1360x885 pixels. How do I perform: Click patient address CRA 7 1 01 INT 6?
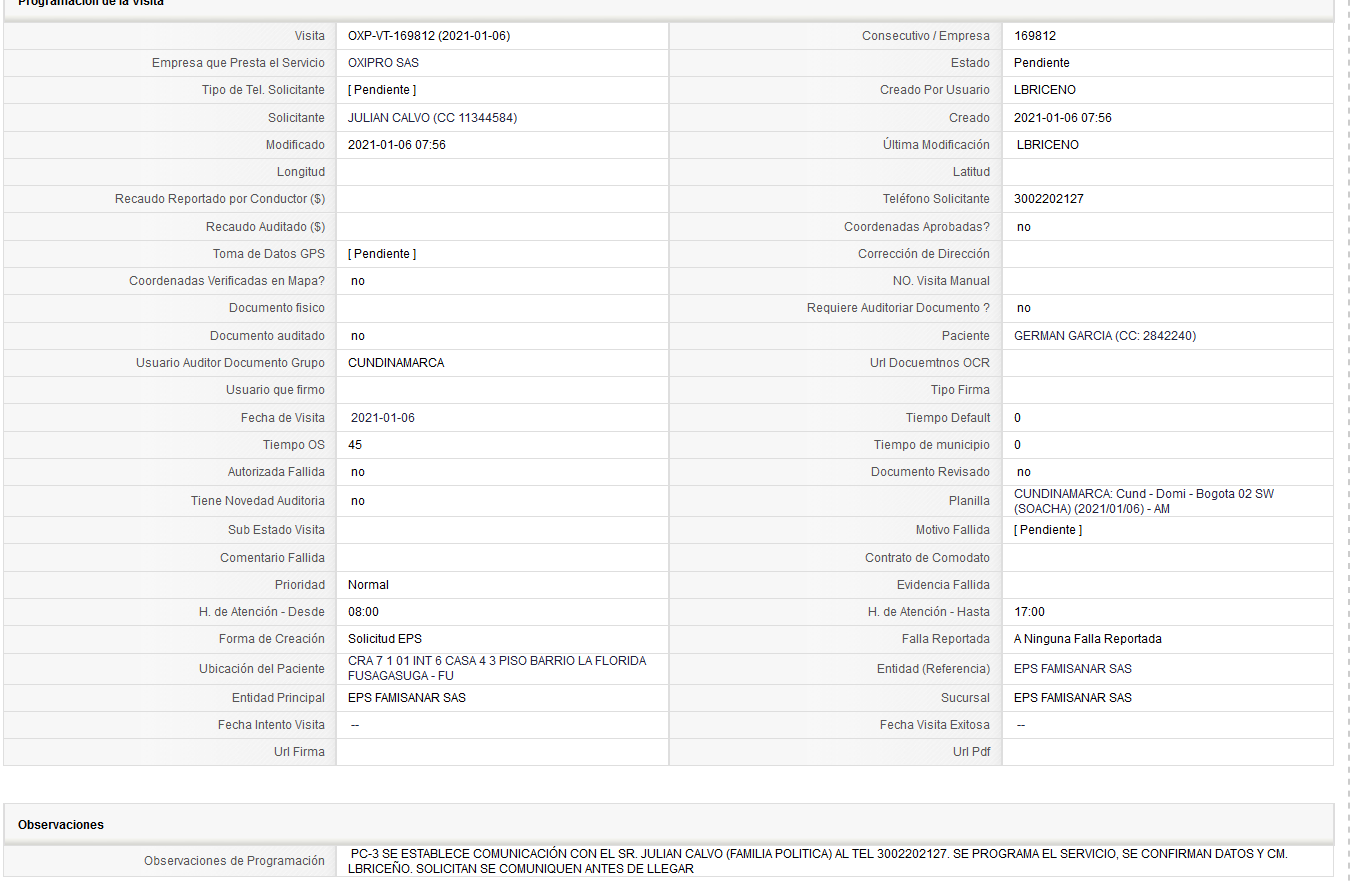tap(497, 668)
